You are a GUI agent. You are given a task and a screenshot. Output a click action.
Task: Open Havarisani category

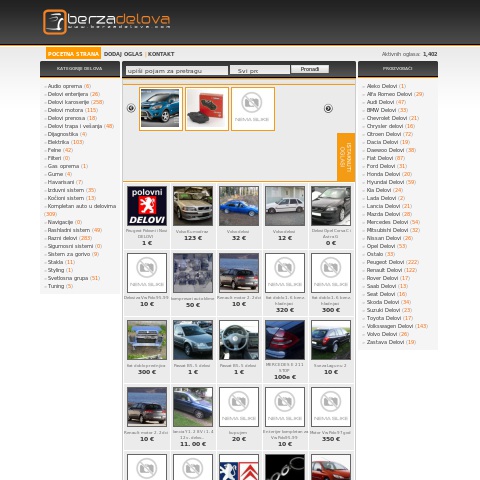tap(61, 182)
